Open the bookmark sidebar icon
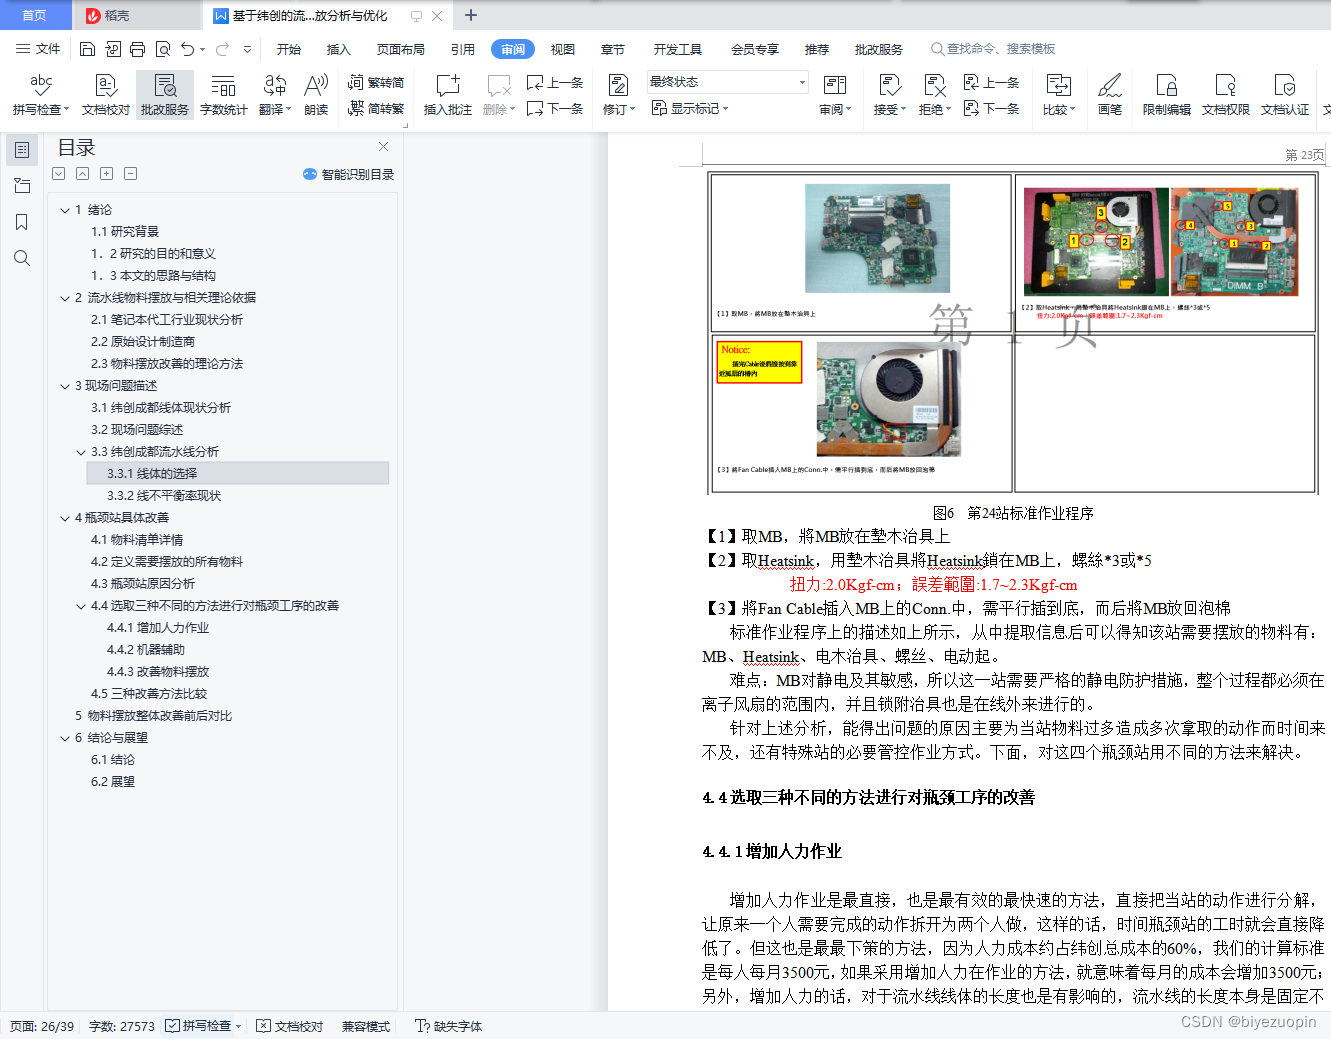The height and width of the screenshot is (1039, 1331). point(21,222)
